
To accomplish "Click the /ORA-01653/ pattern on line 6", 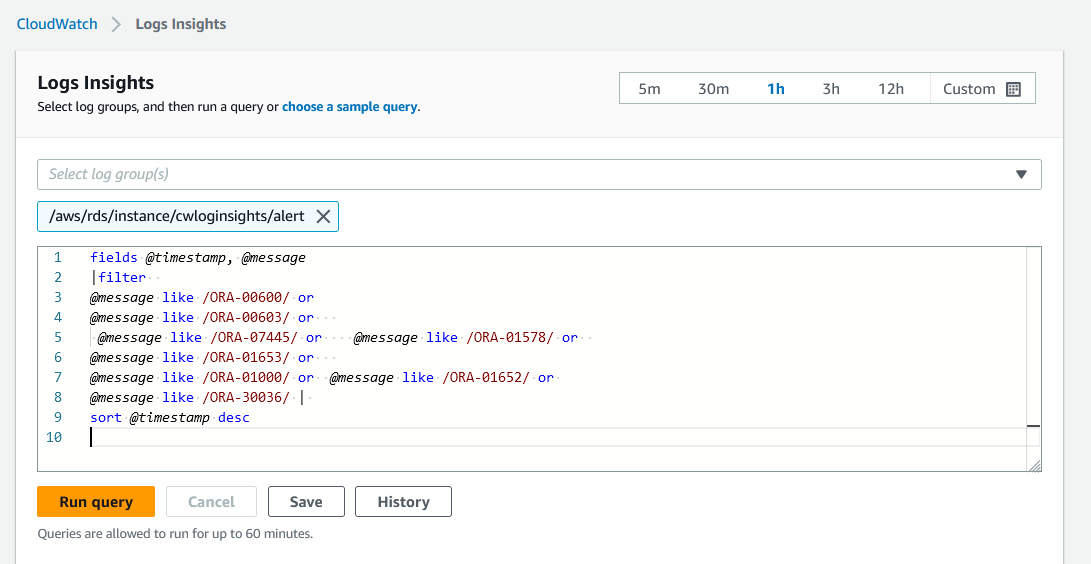I will point(246,357).
